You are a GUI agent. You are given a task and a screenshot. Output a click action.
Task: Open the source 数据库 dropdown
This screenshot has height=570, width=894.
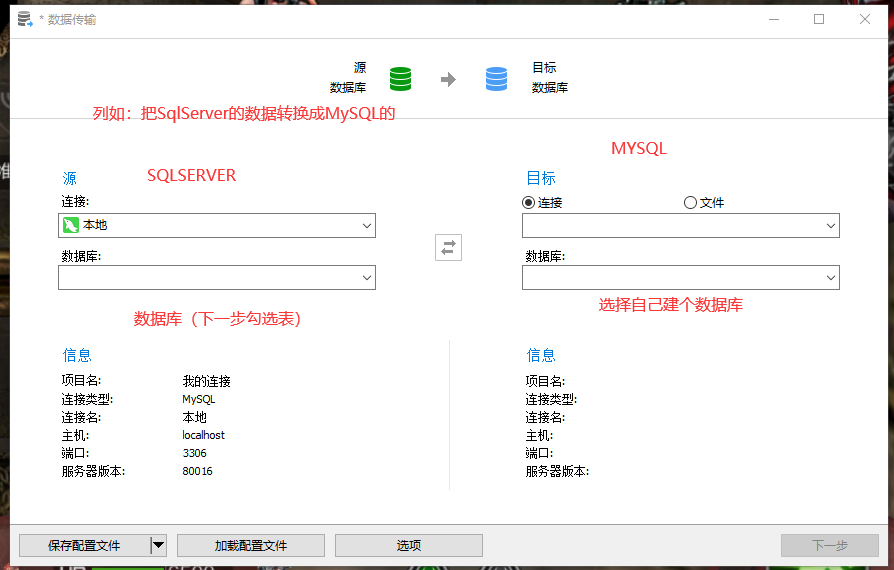tap(217, 278)
